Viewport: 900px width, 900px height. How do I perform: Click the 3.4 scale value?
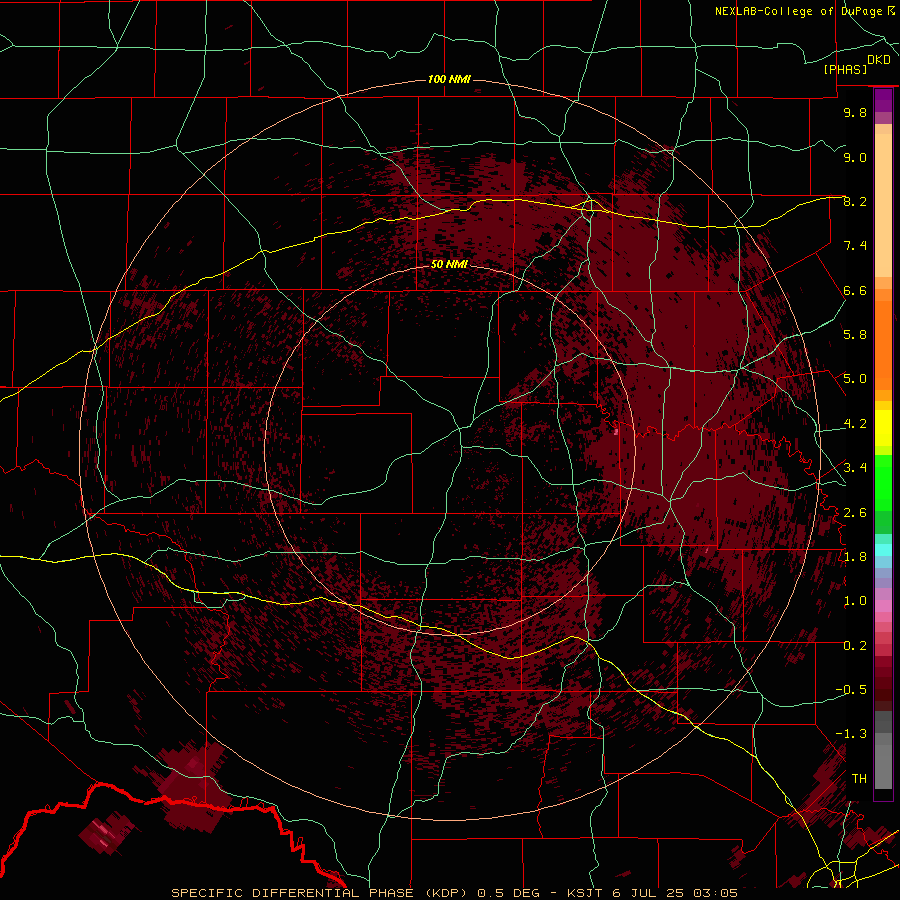(x=855, y=468)
